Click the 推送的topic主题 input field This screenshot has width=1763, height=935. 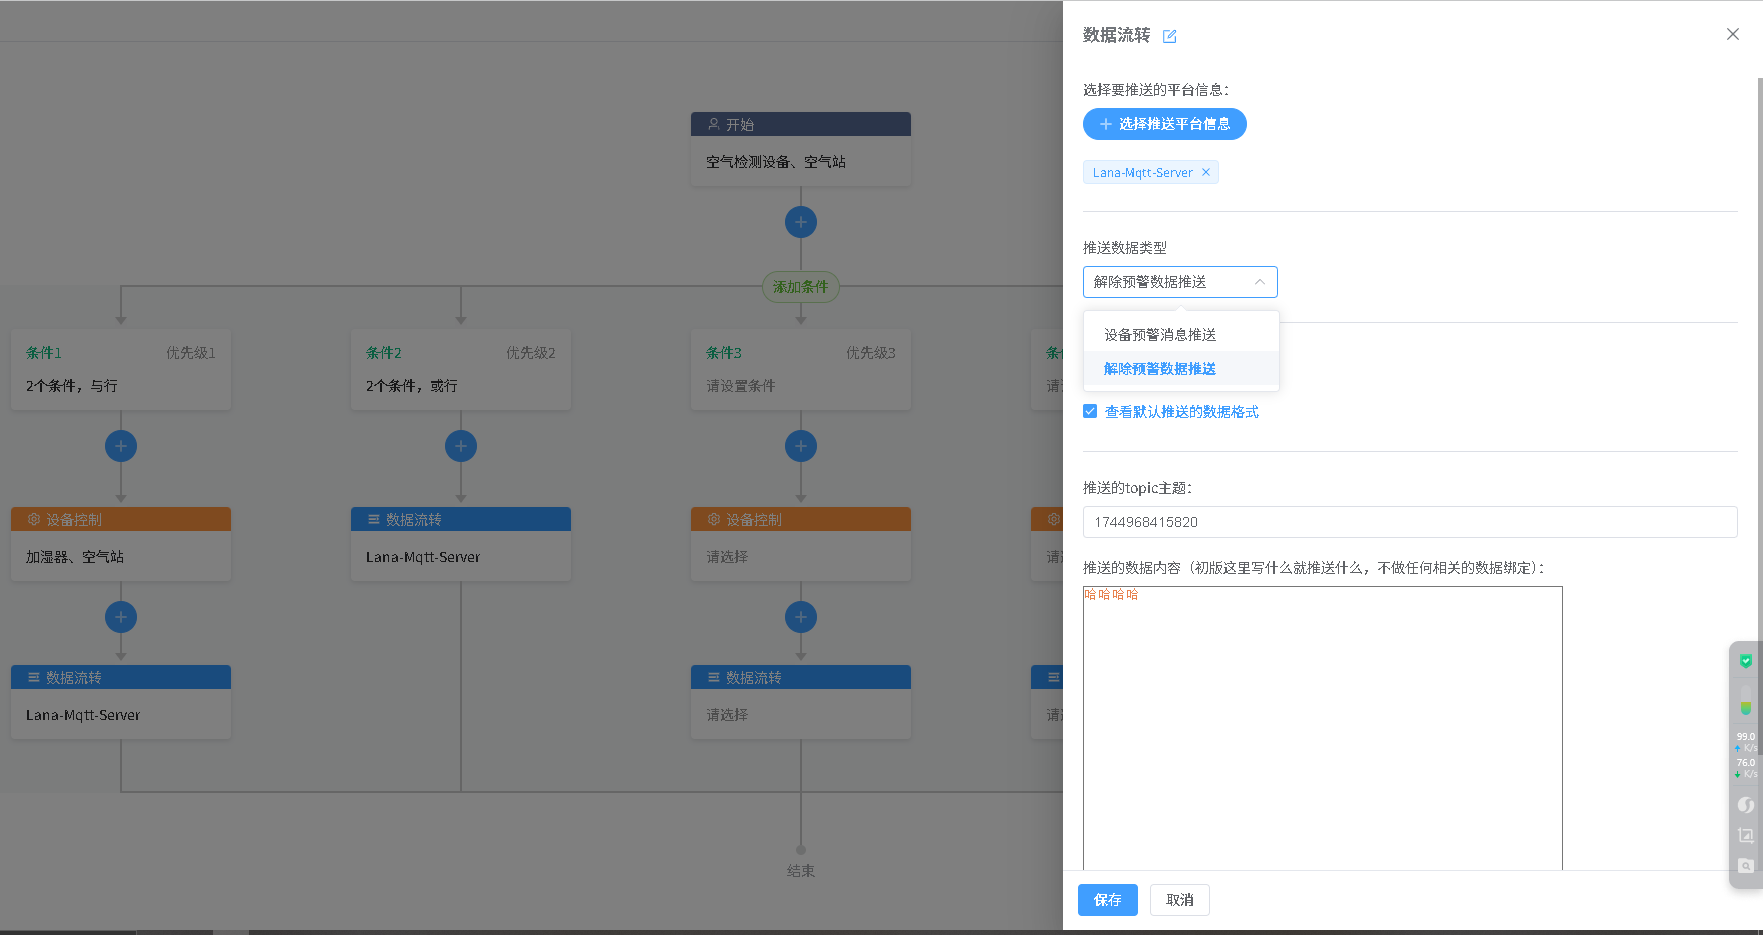pyautogui.click(x=1409, y=522)
